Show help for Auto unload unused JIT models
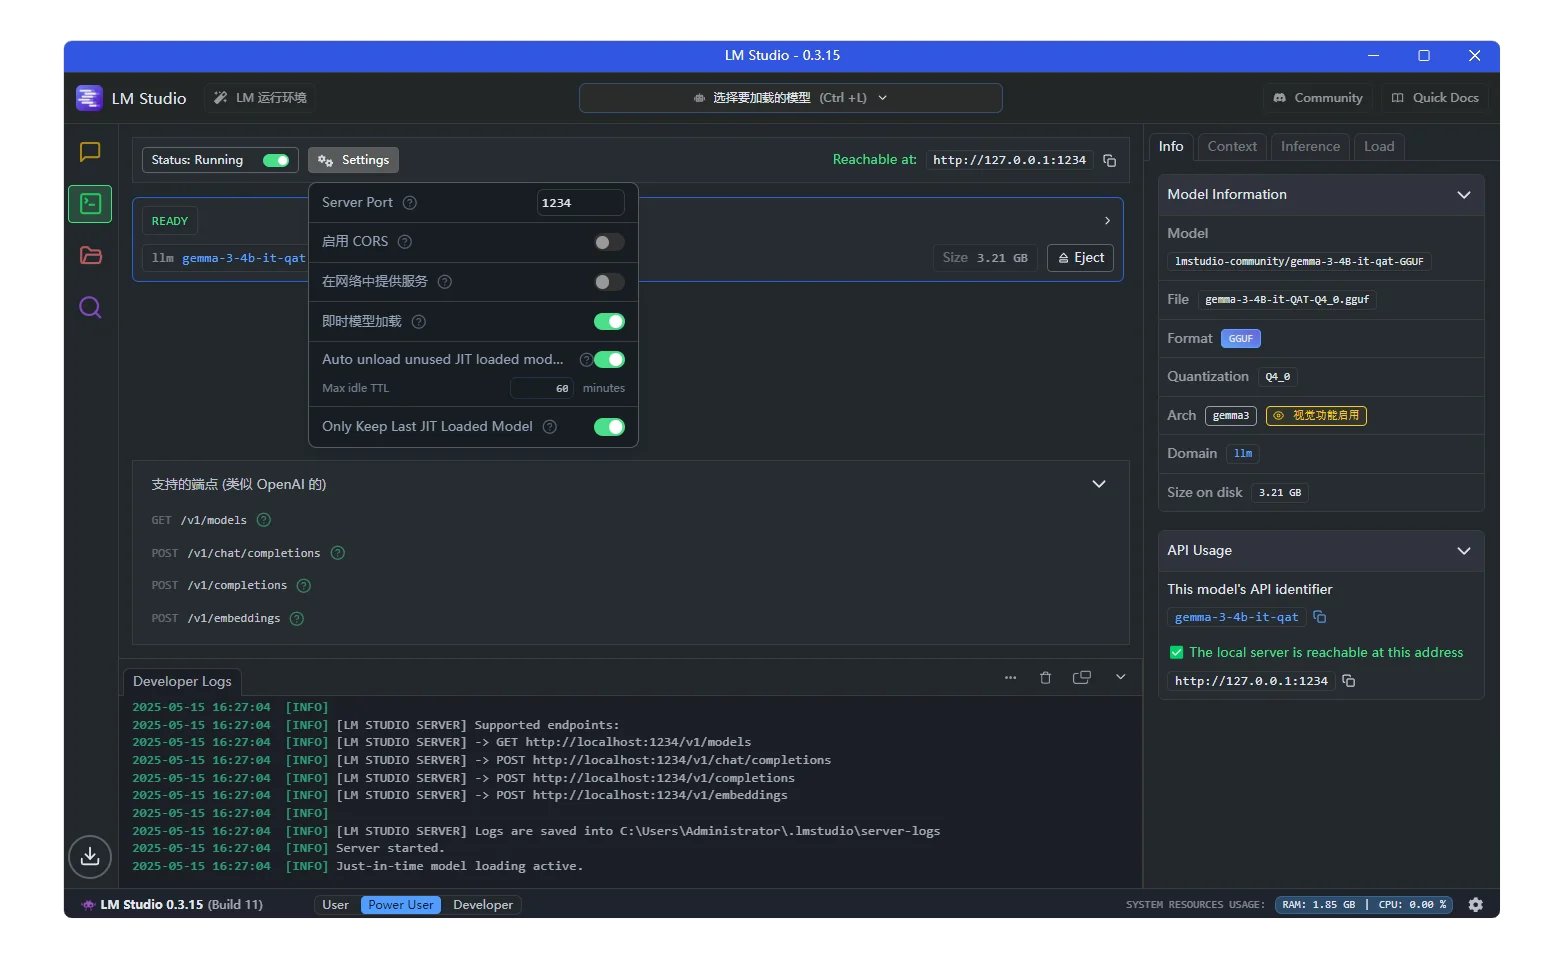This screenshot has width=1558, height=964. click(586, 360)
